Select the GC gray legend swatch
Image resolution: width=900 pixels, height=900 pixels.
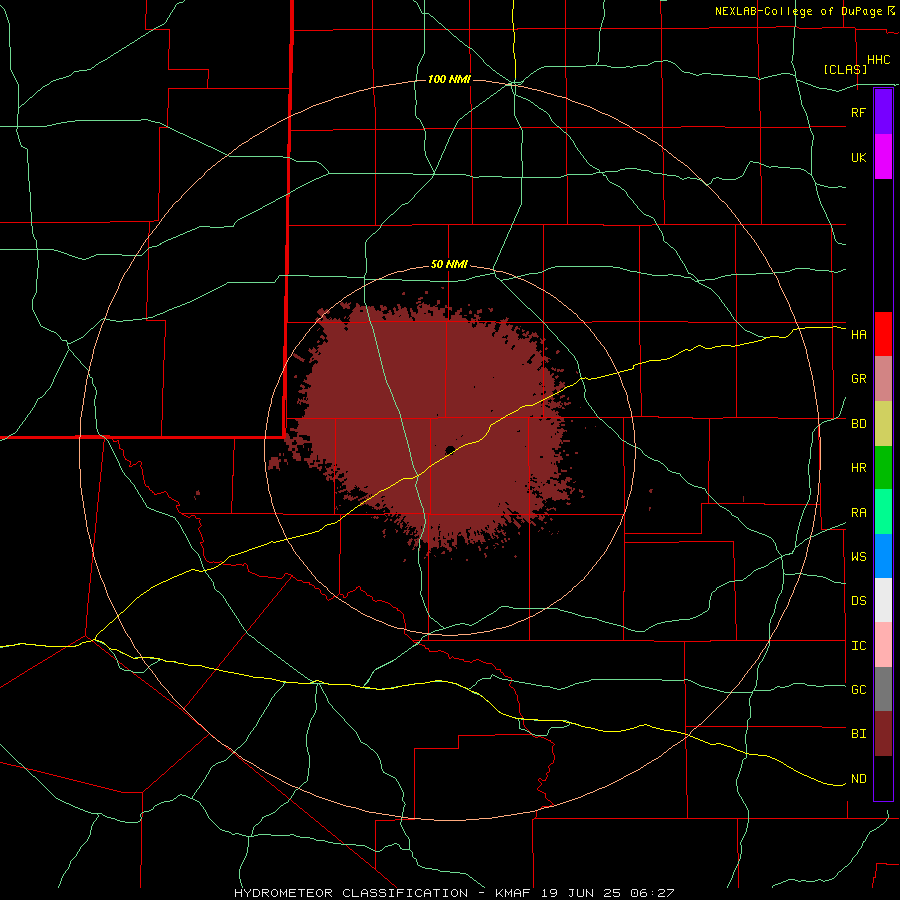click(x=883, y=689)
